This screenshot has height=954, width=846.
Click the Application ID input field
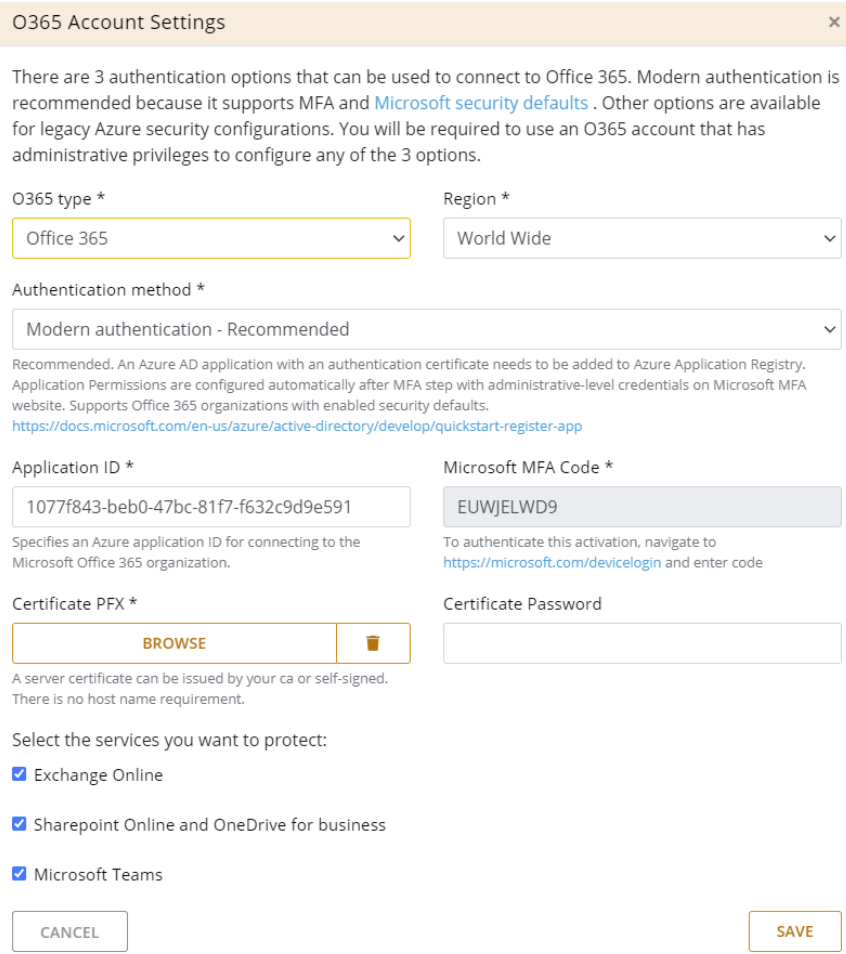point(211,507)
